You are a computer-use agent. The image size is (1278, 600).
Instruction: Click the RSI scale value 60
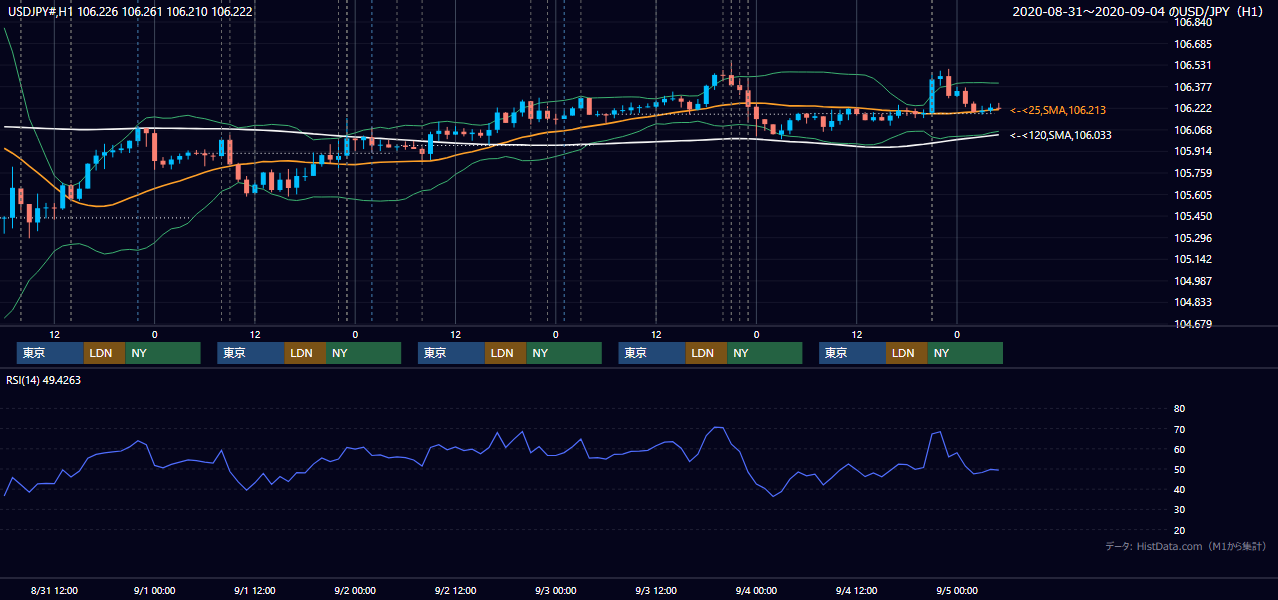(1179, 449)
